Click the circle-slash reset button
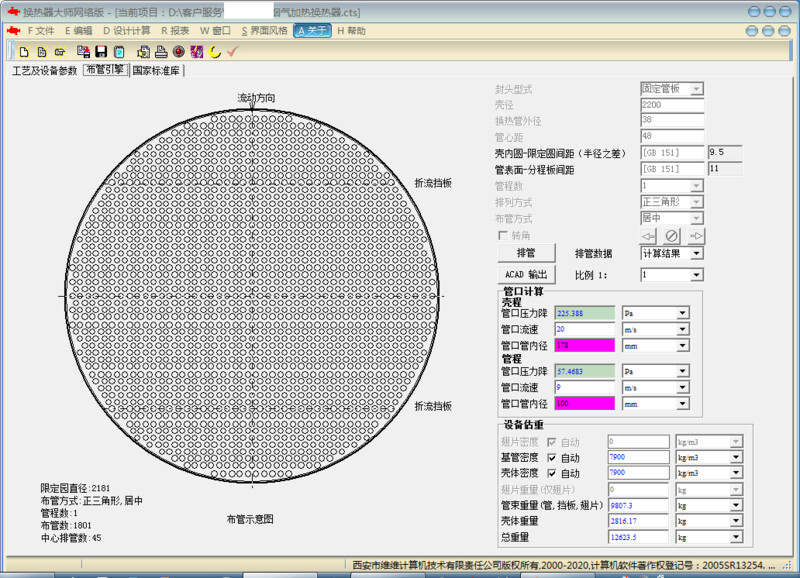 point(672,236)
